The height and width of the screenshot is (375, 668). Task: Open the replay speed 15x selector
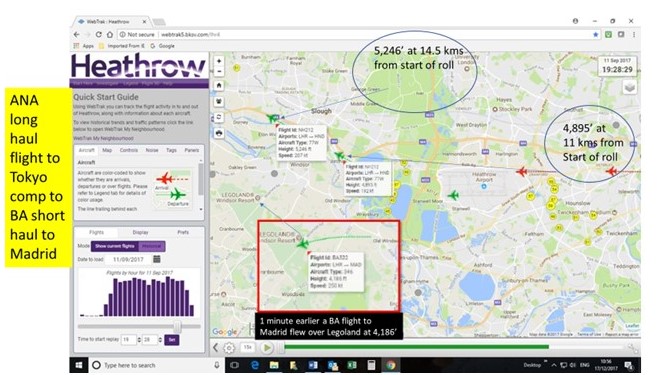click(248, 347)
